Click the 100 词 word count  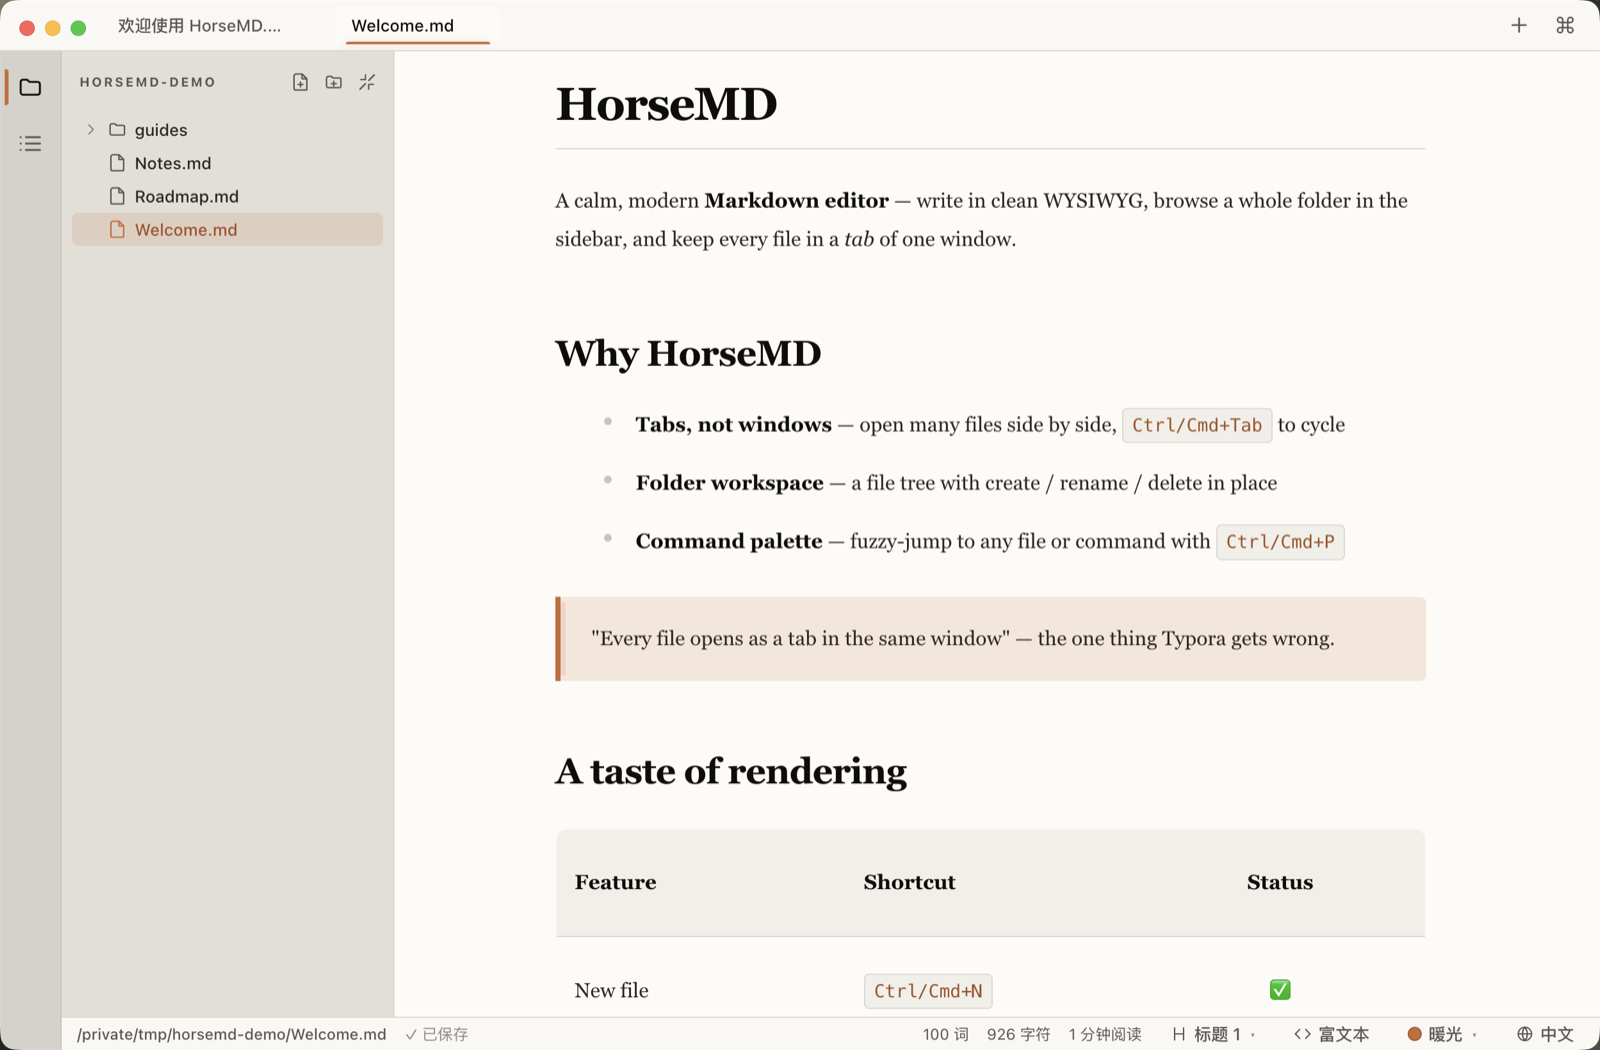click(x=945, y=1034)
